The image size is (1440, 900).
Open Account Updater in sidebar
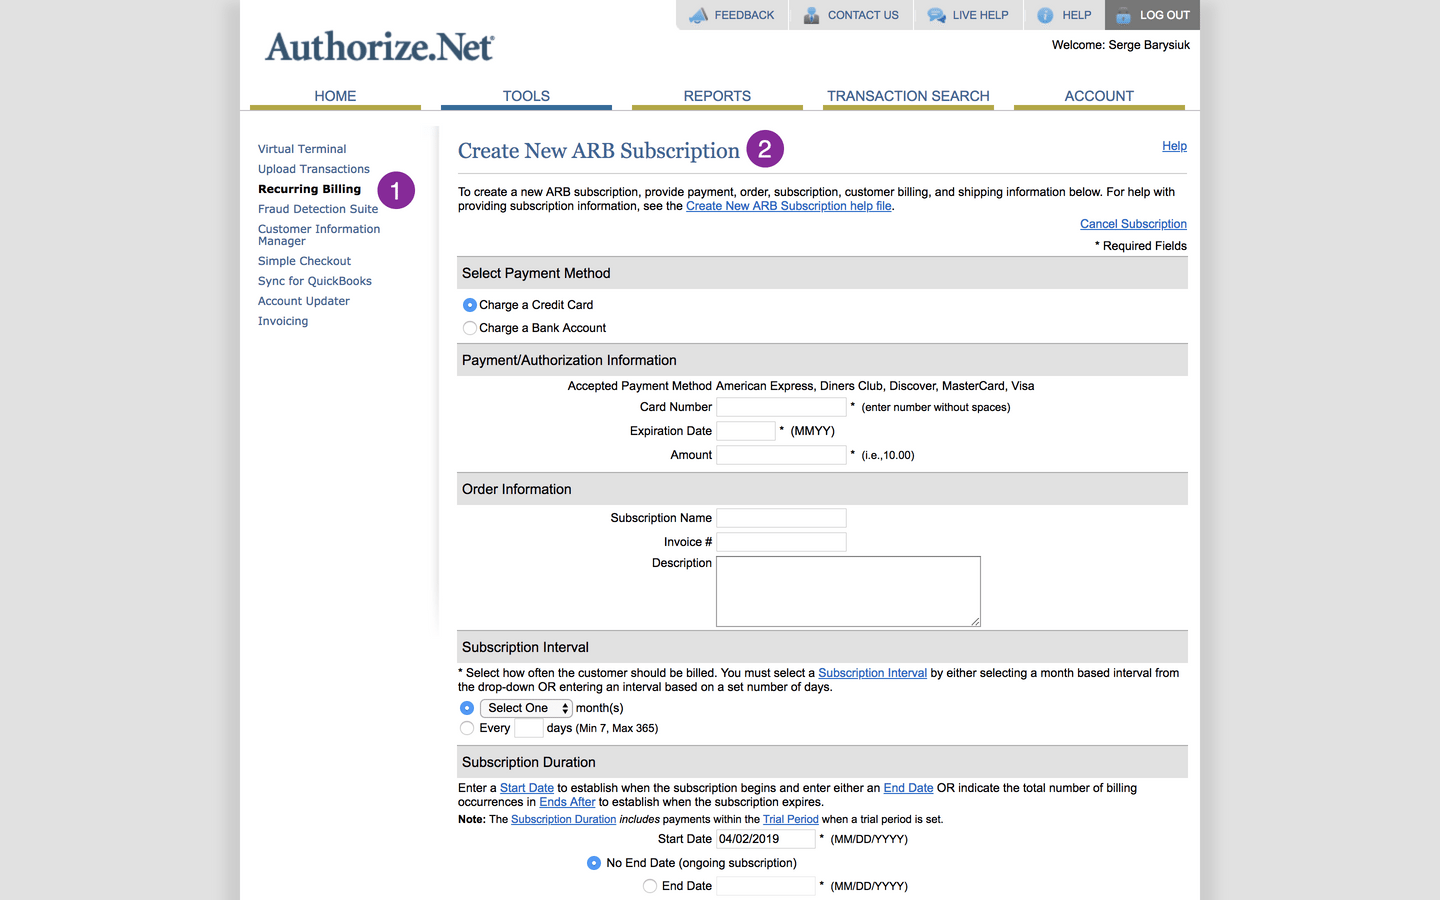pyautogui.click(x=304, y=301)
